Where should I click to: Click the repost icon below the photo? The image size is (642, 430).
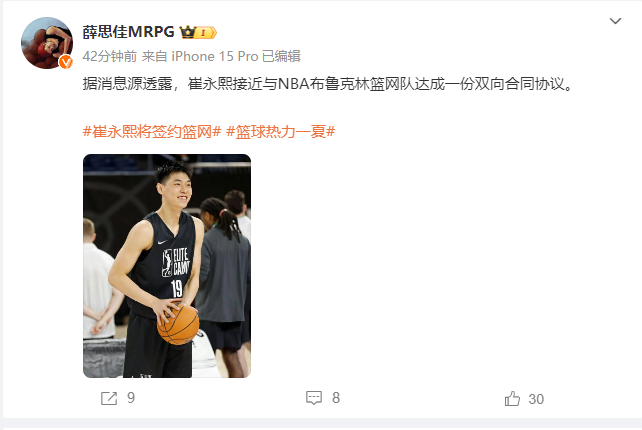[x=109, y=398]
